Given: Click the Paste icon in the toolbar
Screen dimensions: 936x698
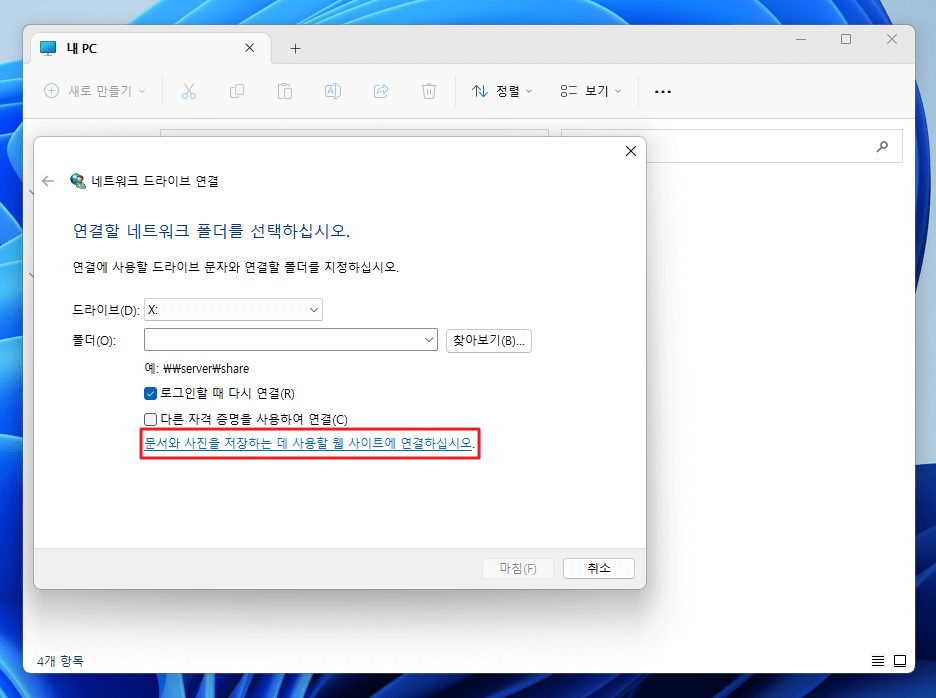Looking at the screenshot, I should 285,91.
